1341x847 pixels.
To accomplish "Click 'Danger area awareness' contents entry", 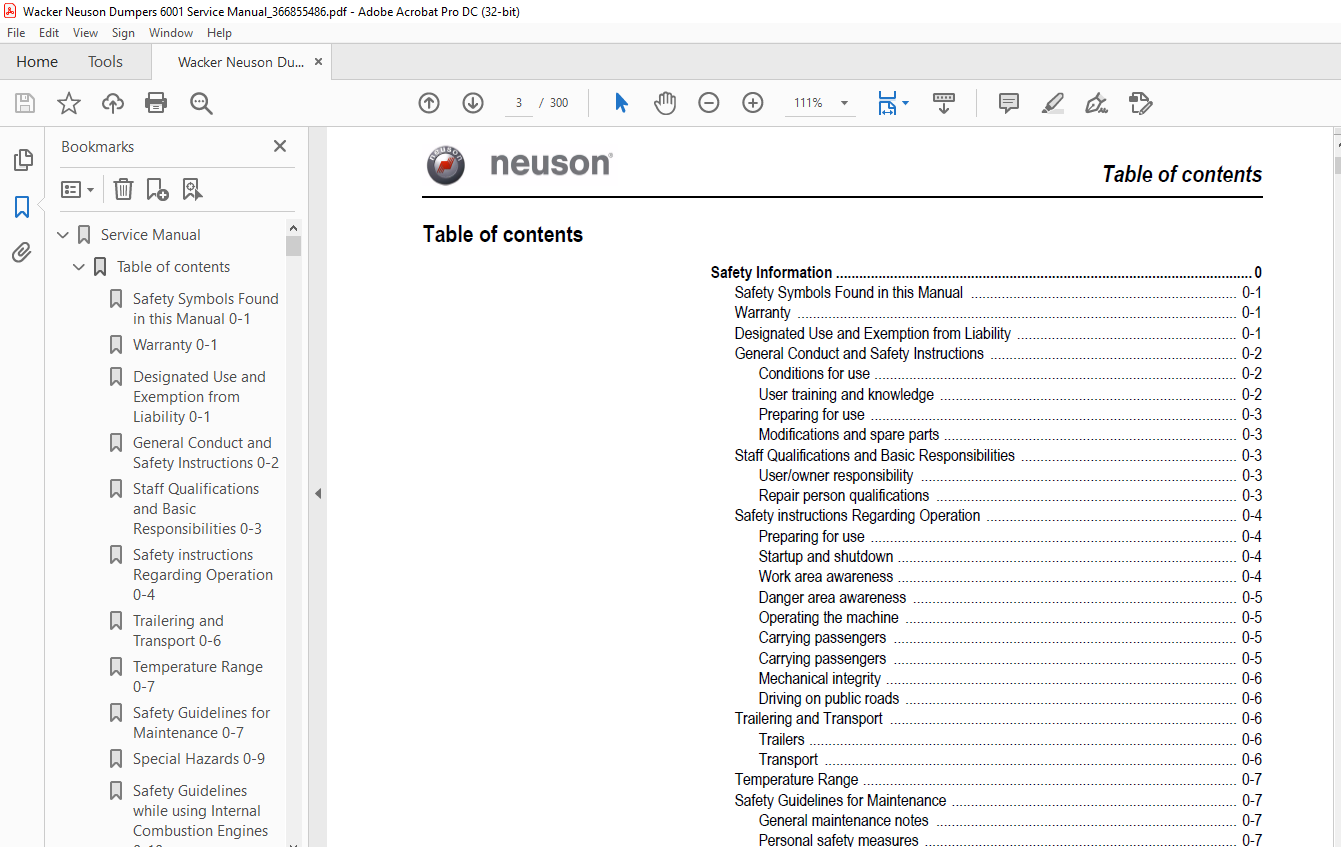I will click(x=832, y=598).
